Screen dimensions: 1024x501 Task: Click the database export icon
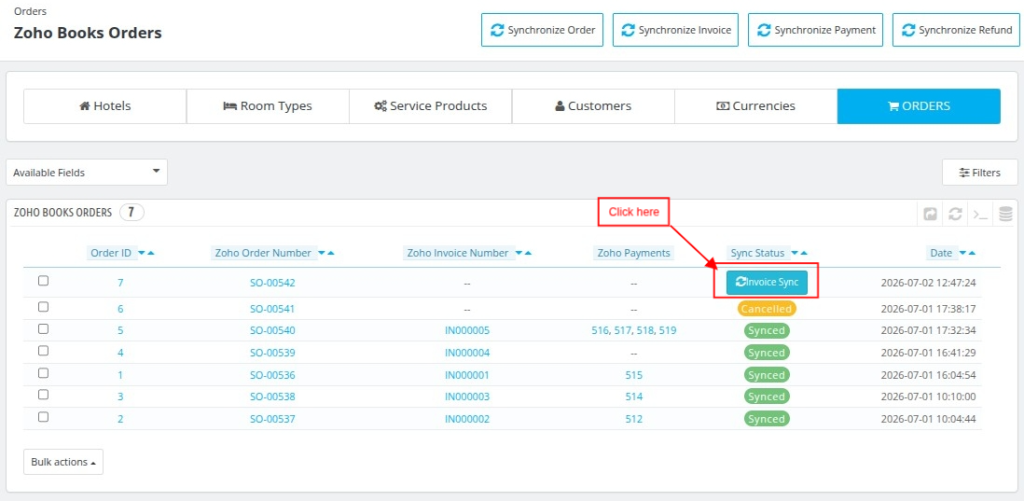click(x=1006, y=214)
